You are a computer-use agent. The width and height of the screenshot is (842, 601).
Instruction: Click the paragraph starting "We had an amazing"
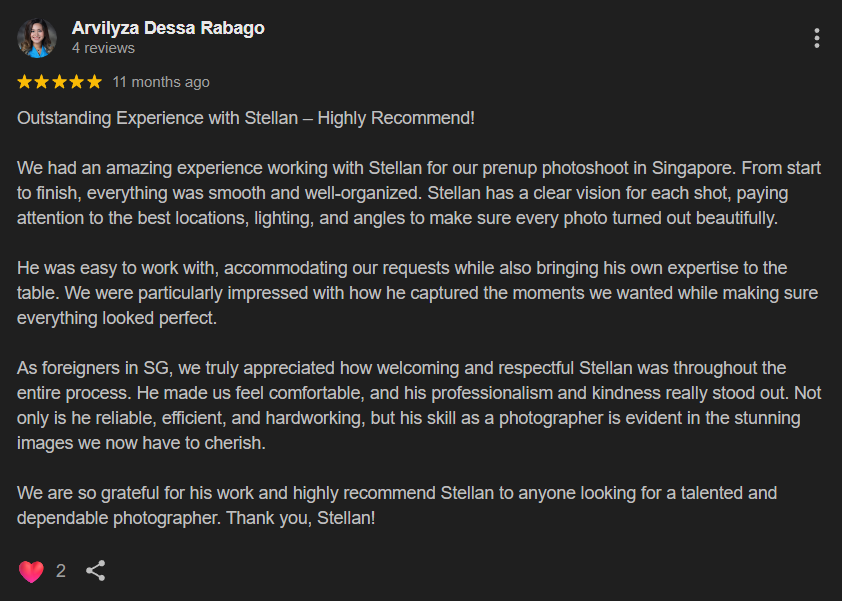pos(419,193)
